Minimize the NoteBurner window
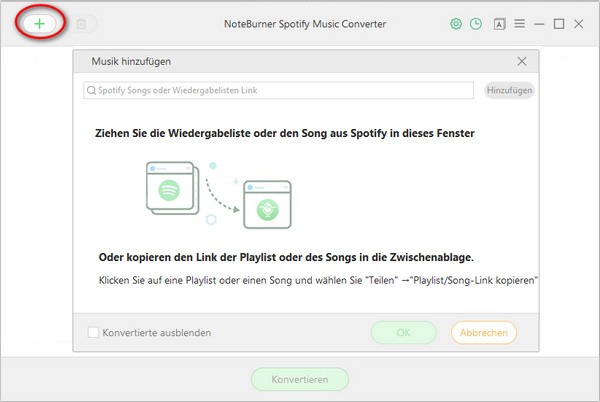The image size is (600, 402). pyautogui.click(x=539, y=24)
